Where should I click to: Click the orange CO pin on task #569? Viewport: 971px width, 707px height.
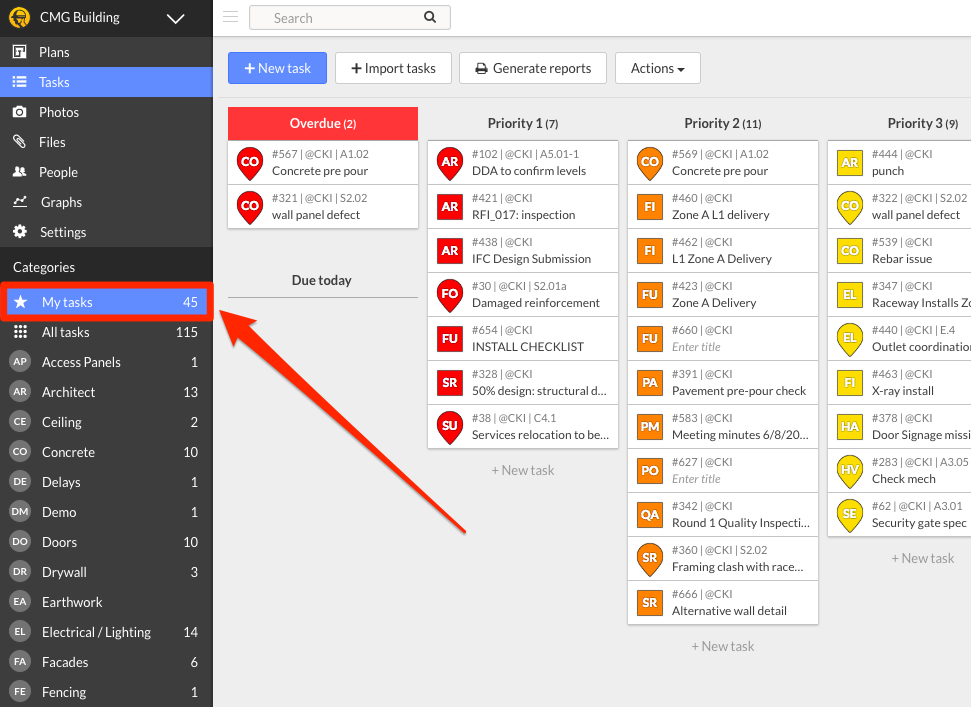point(650,163)
